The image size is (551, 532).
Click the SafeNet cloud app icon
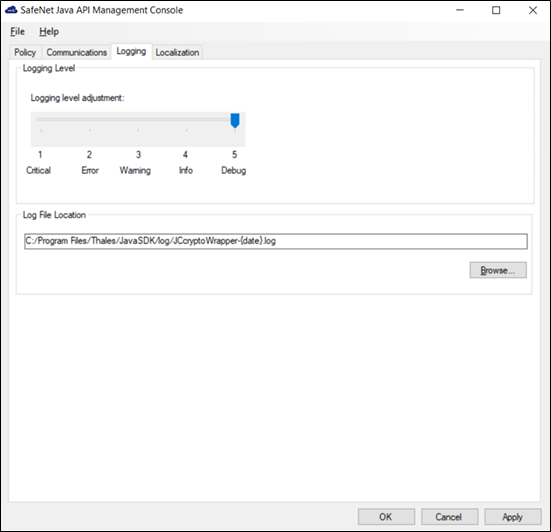[x=11, y=10]
